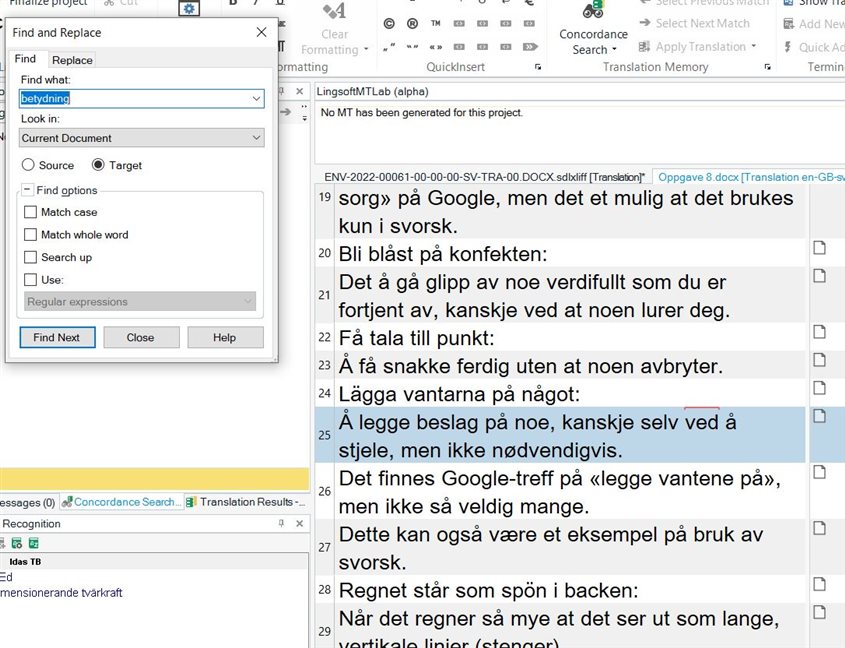
Task: Open the Translation Memory group dialog launcher
Action: (767, 67)
